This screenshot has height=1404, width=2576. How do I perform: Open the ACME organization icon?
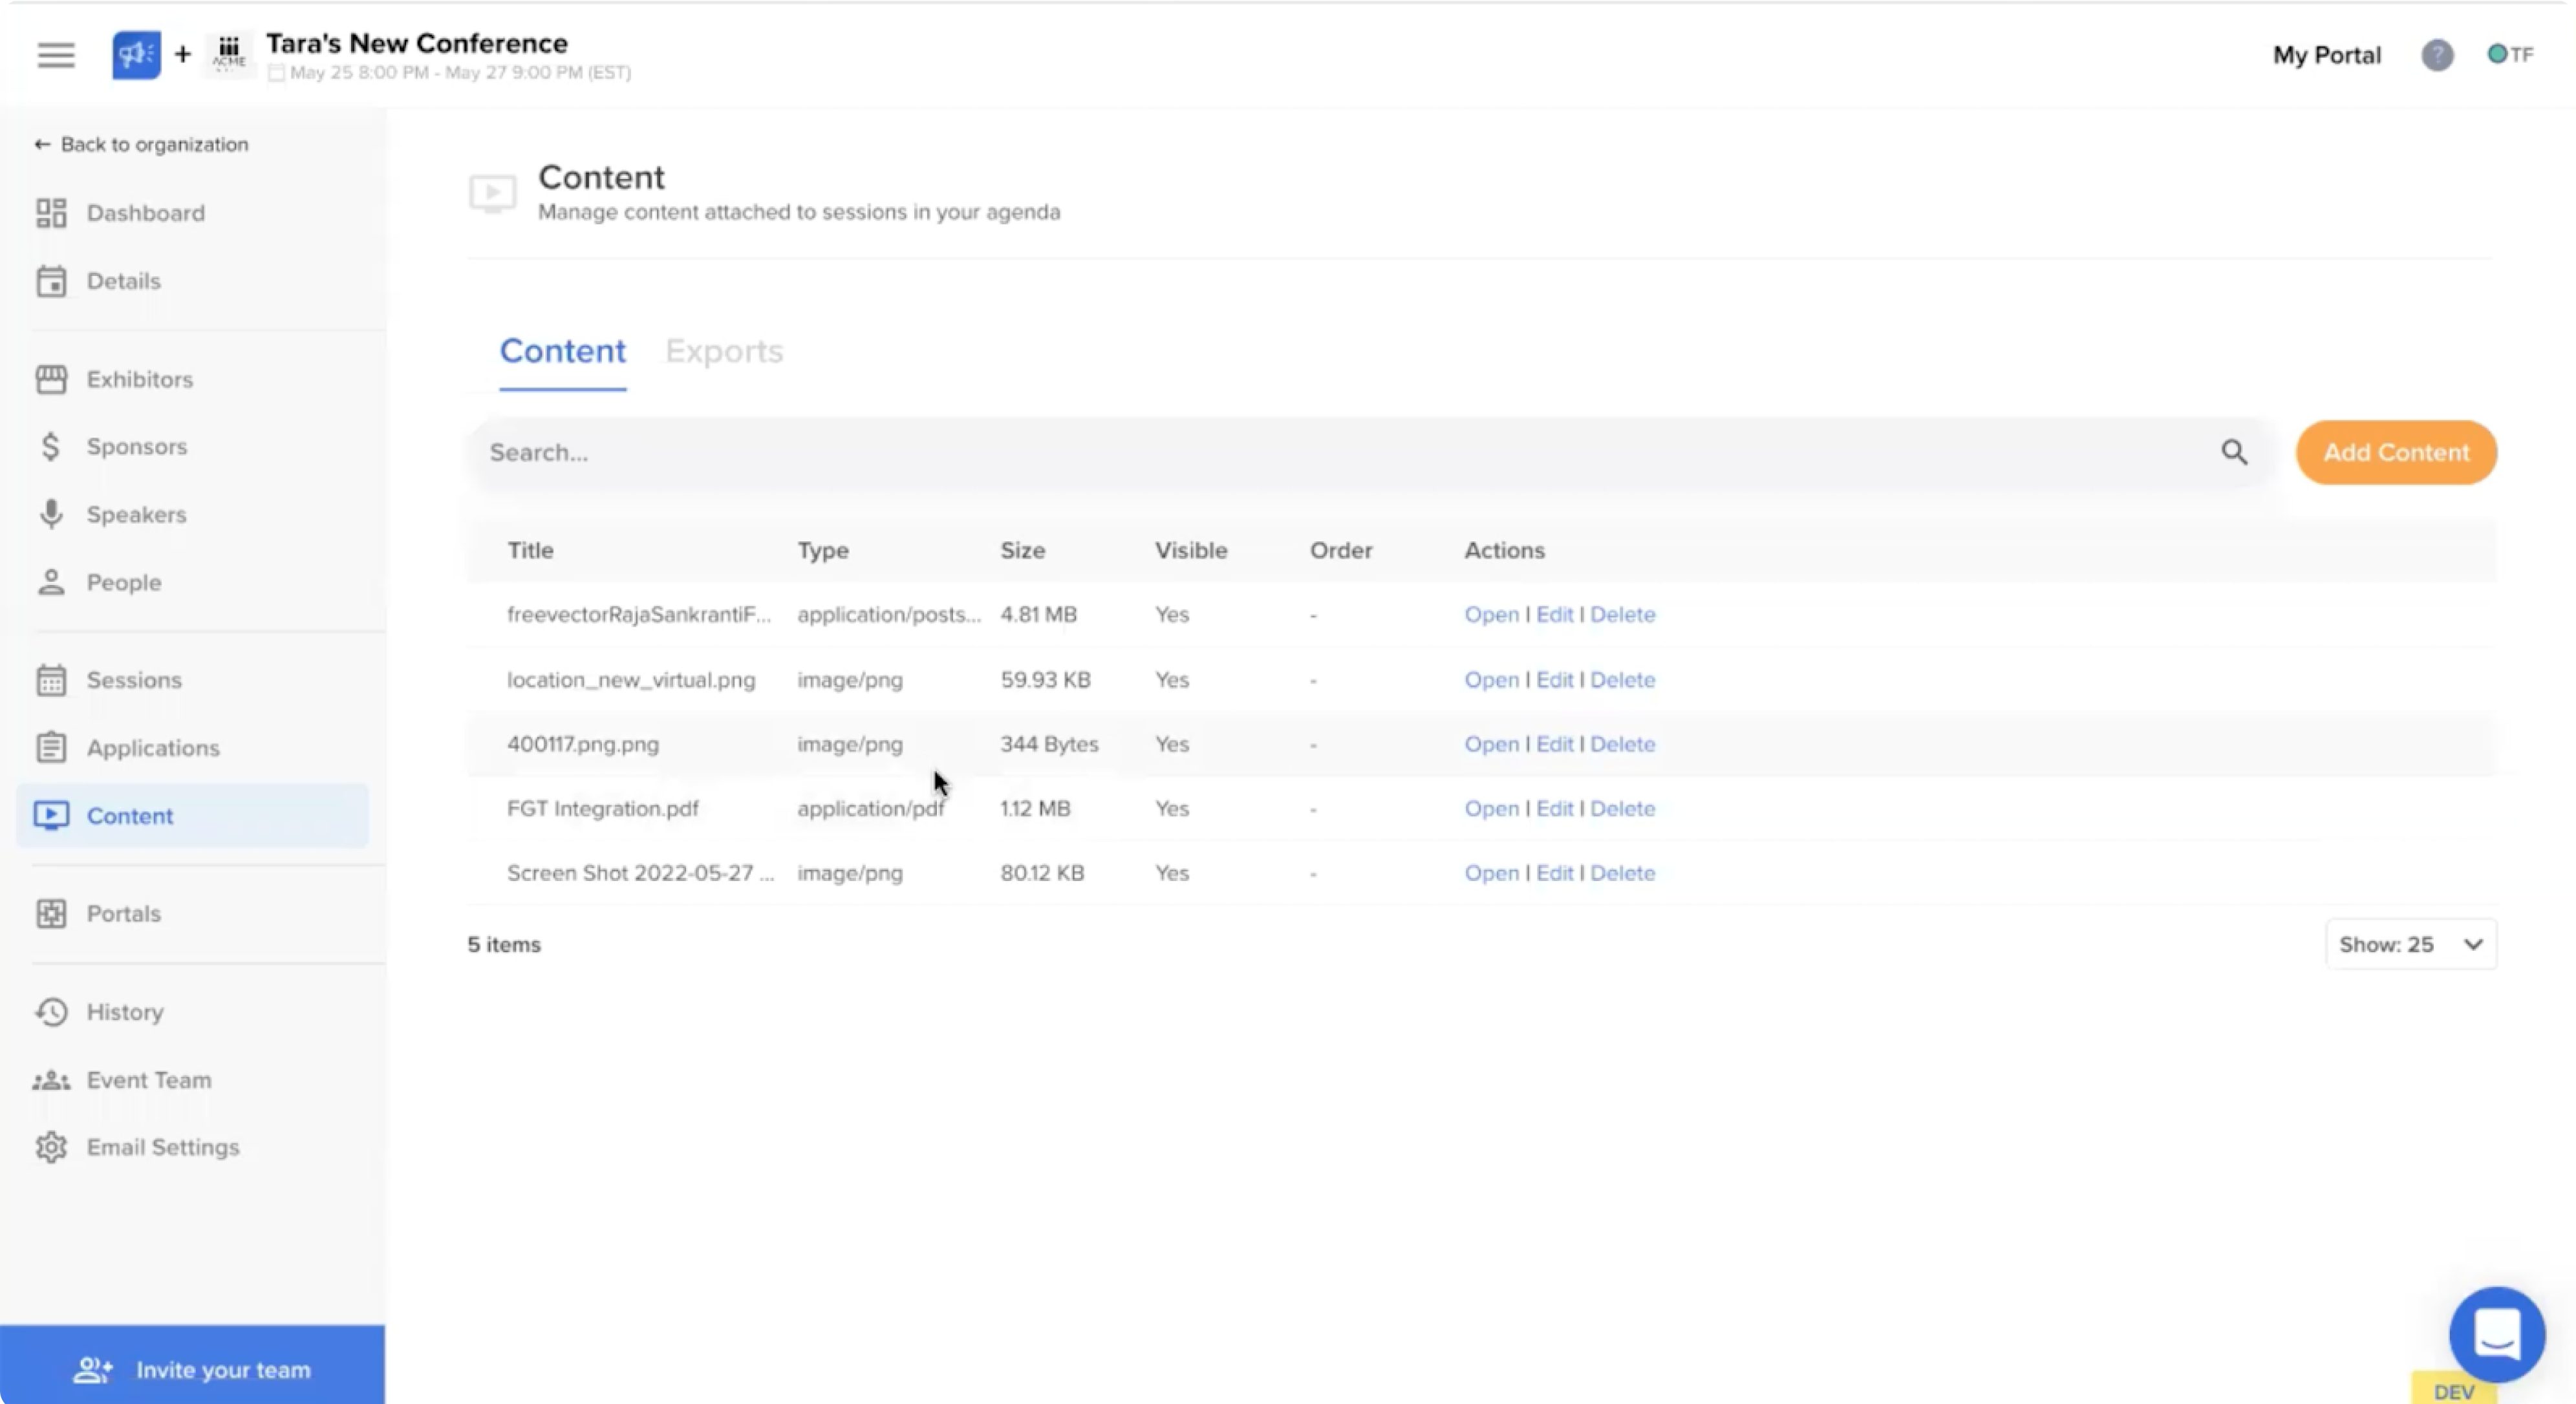[x=228, y=55]
